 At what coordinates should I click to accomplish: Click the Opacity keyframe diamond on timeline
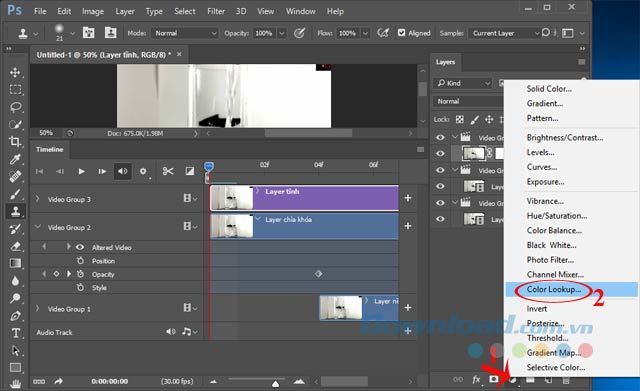coord(318,274)
